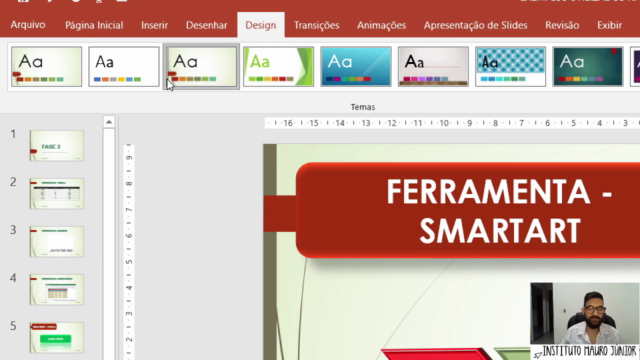Open Apresentação de Slides tab

click(475, 25)
